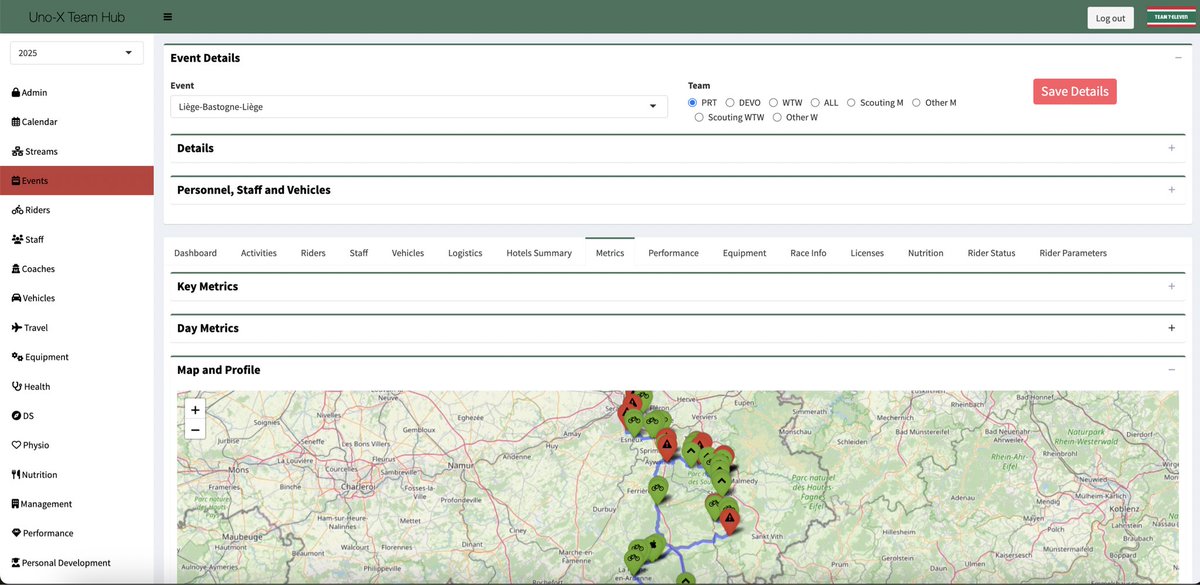Select Scouting M radio option
The height and width of the screenshot is (585, 1200).
click(852, 102)
